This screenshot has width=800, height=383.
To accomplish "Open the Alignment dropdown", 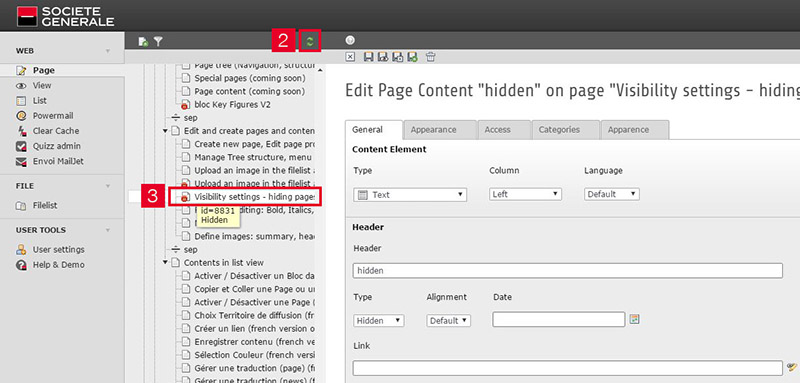I will pyautogui.click(x=448, y=320).
